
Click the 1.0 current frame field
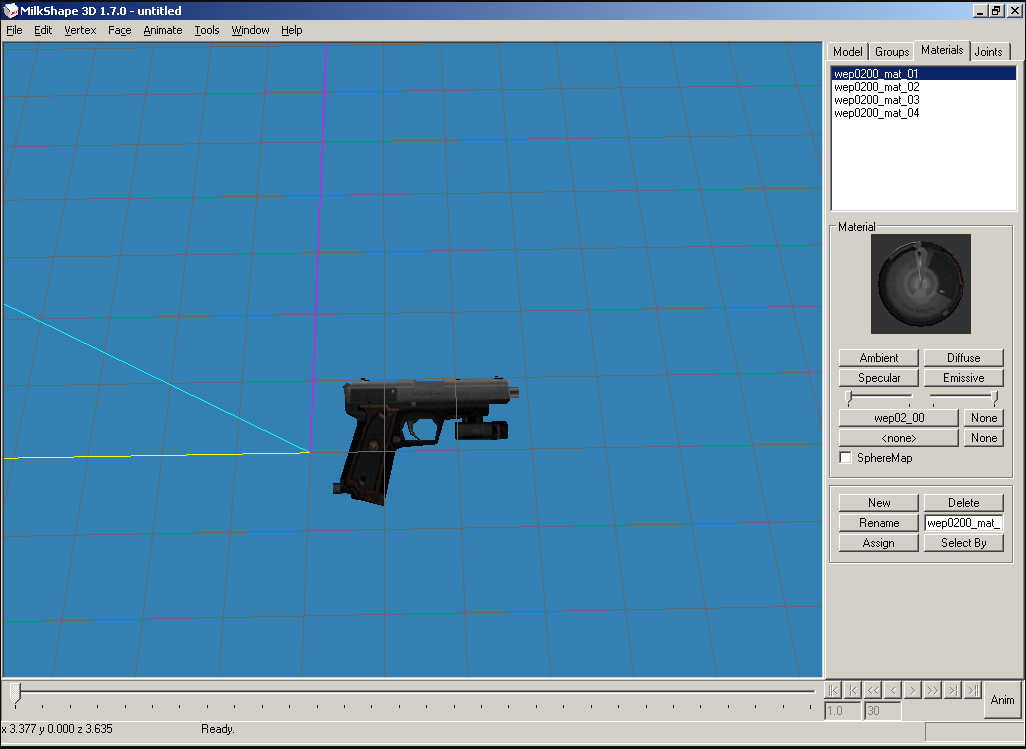pyautogui.click(x=842, y=711)
